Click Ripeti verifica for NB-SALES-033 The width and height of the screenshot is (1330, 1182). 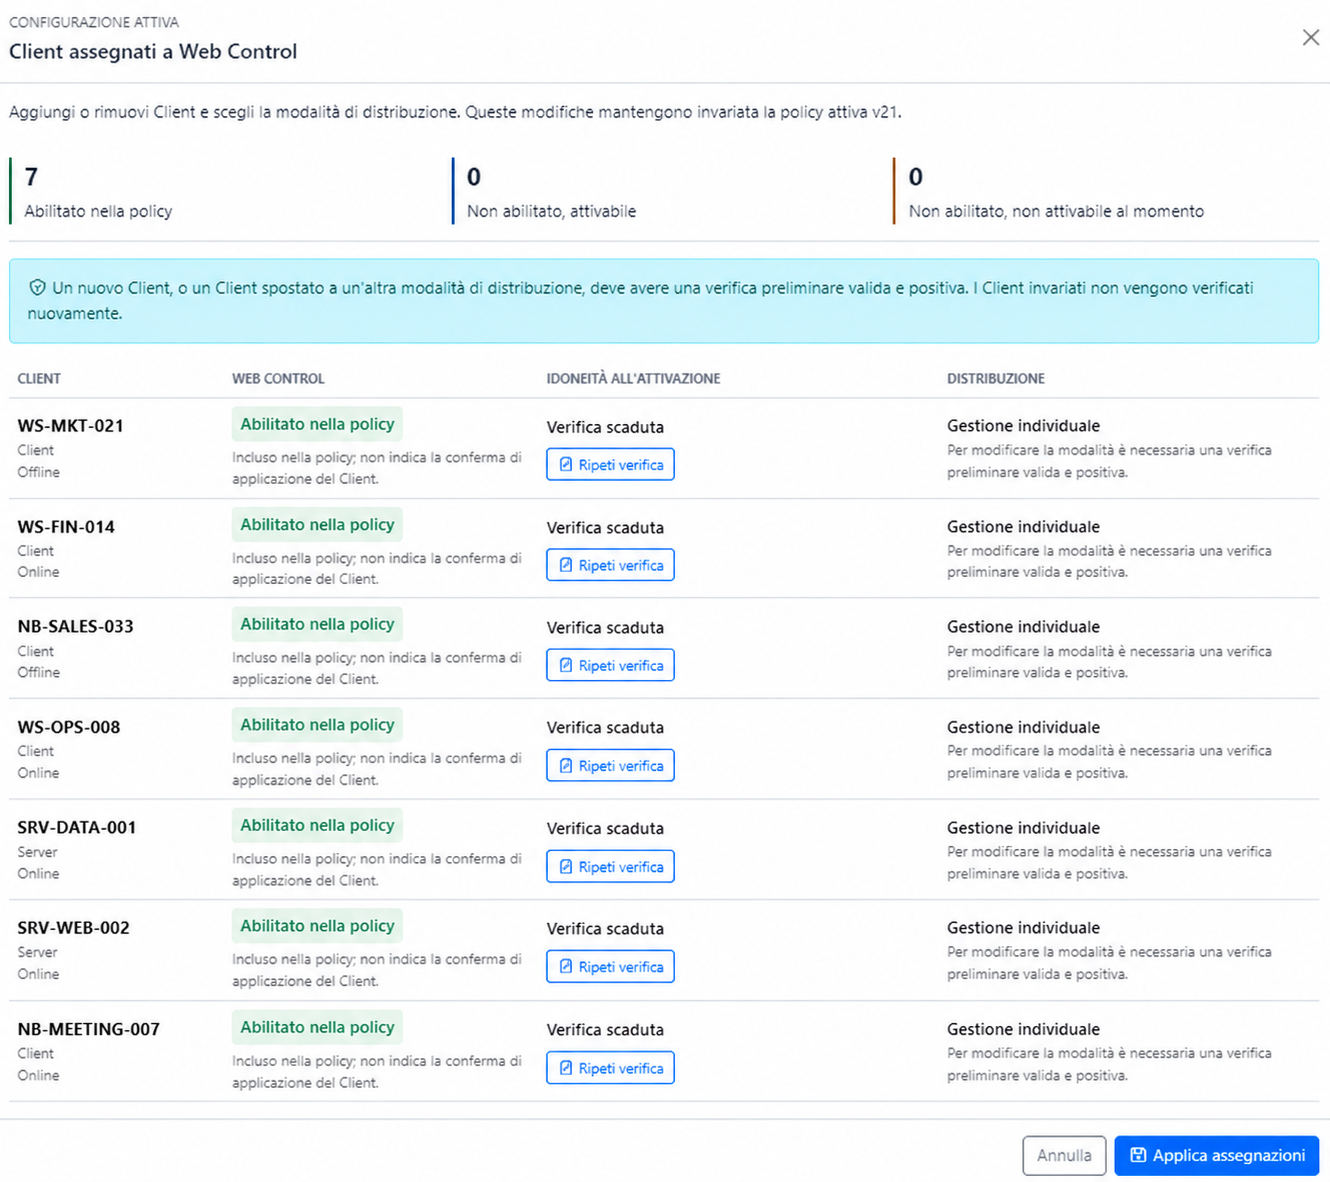(x=610, y=665)
